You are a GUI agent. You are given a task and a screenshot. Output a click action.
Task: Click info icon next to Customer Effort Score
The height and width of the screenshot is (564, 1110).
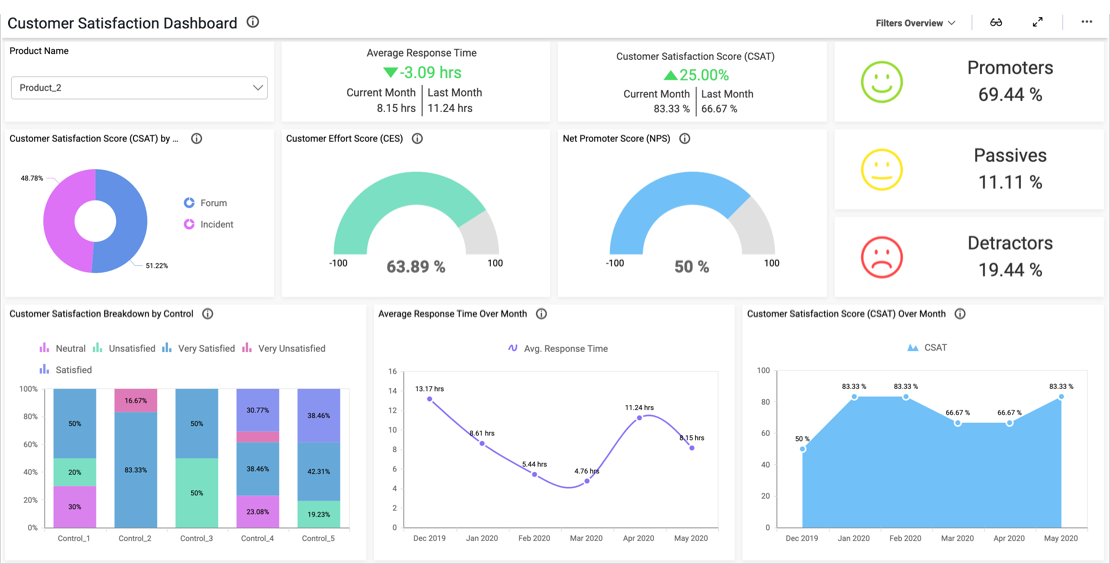(x=418, y=139)
